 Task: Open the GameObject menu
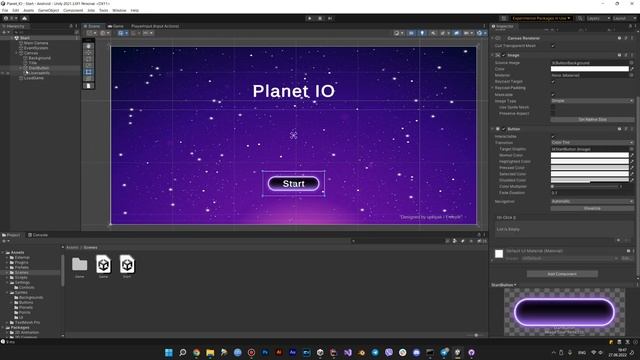(x=49, y=10)
